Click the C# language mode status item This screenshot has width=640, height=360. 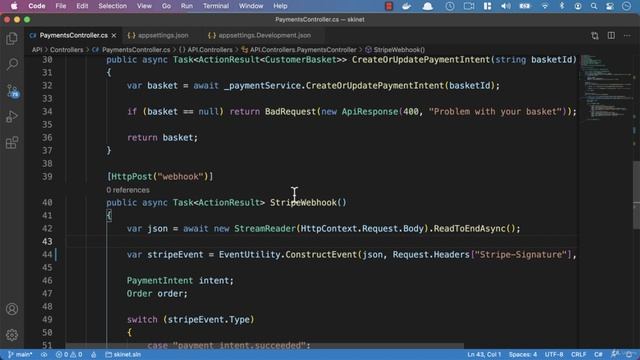coord(598,354)
